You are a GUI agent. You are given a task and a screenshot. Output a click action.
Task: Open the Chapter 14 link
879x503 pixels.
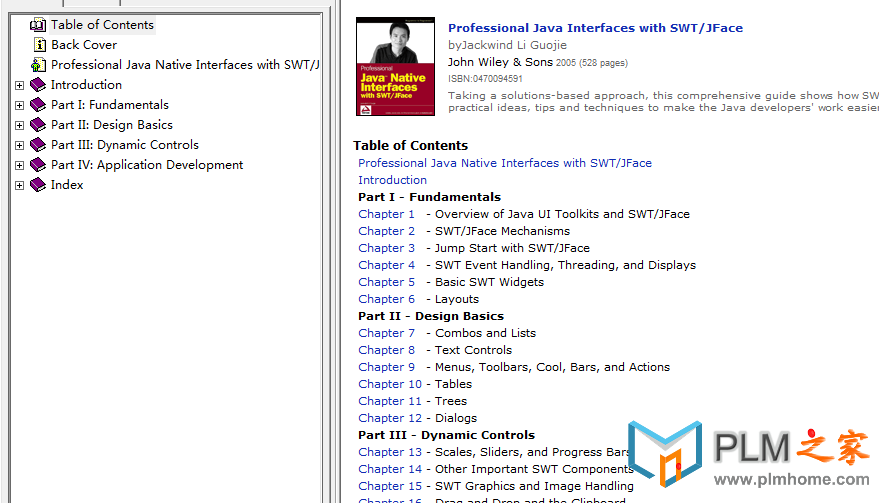point(390,469)
